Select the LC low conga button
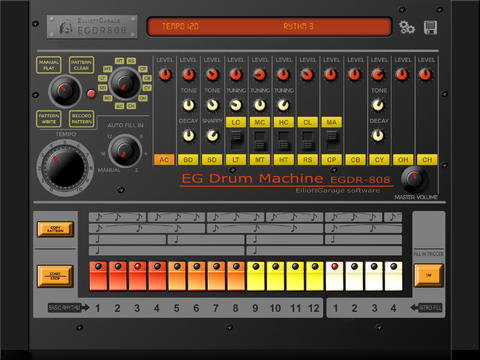480x360 pixels. click(x=236, y=122)
